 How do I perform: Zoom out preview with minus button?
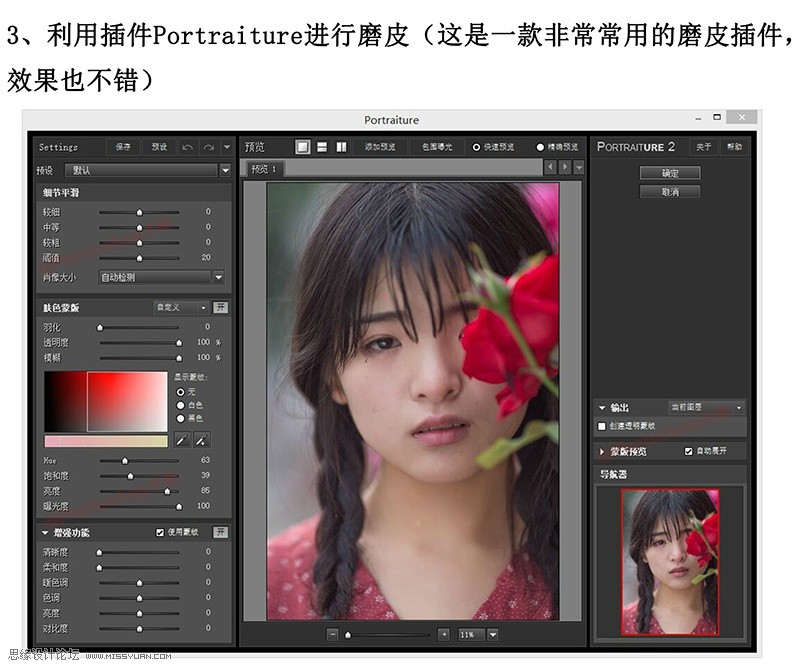click(333, 635)
